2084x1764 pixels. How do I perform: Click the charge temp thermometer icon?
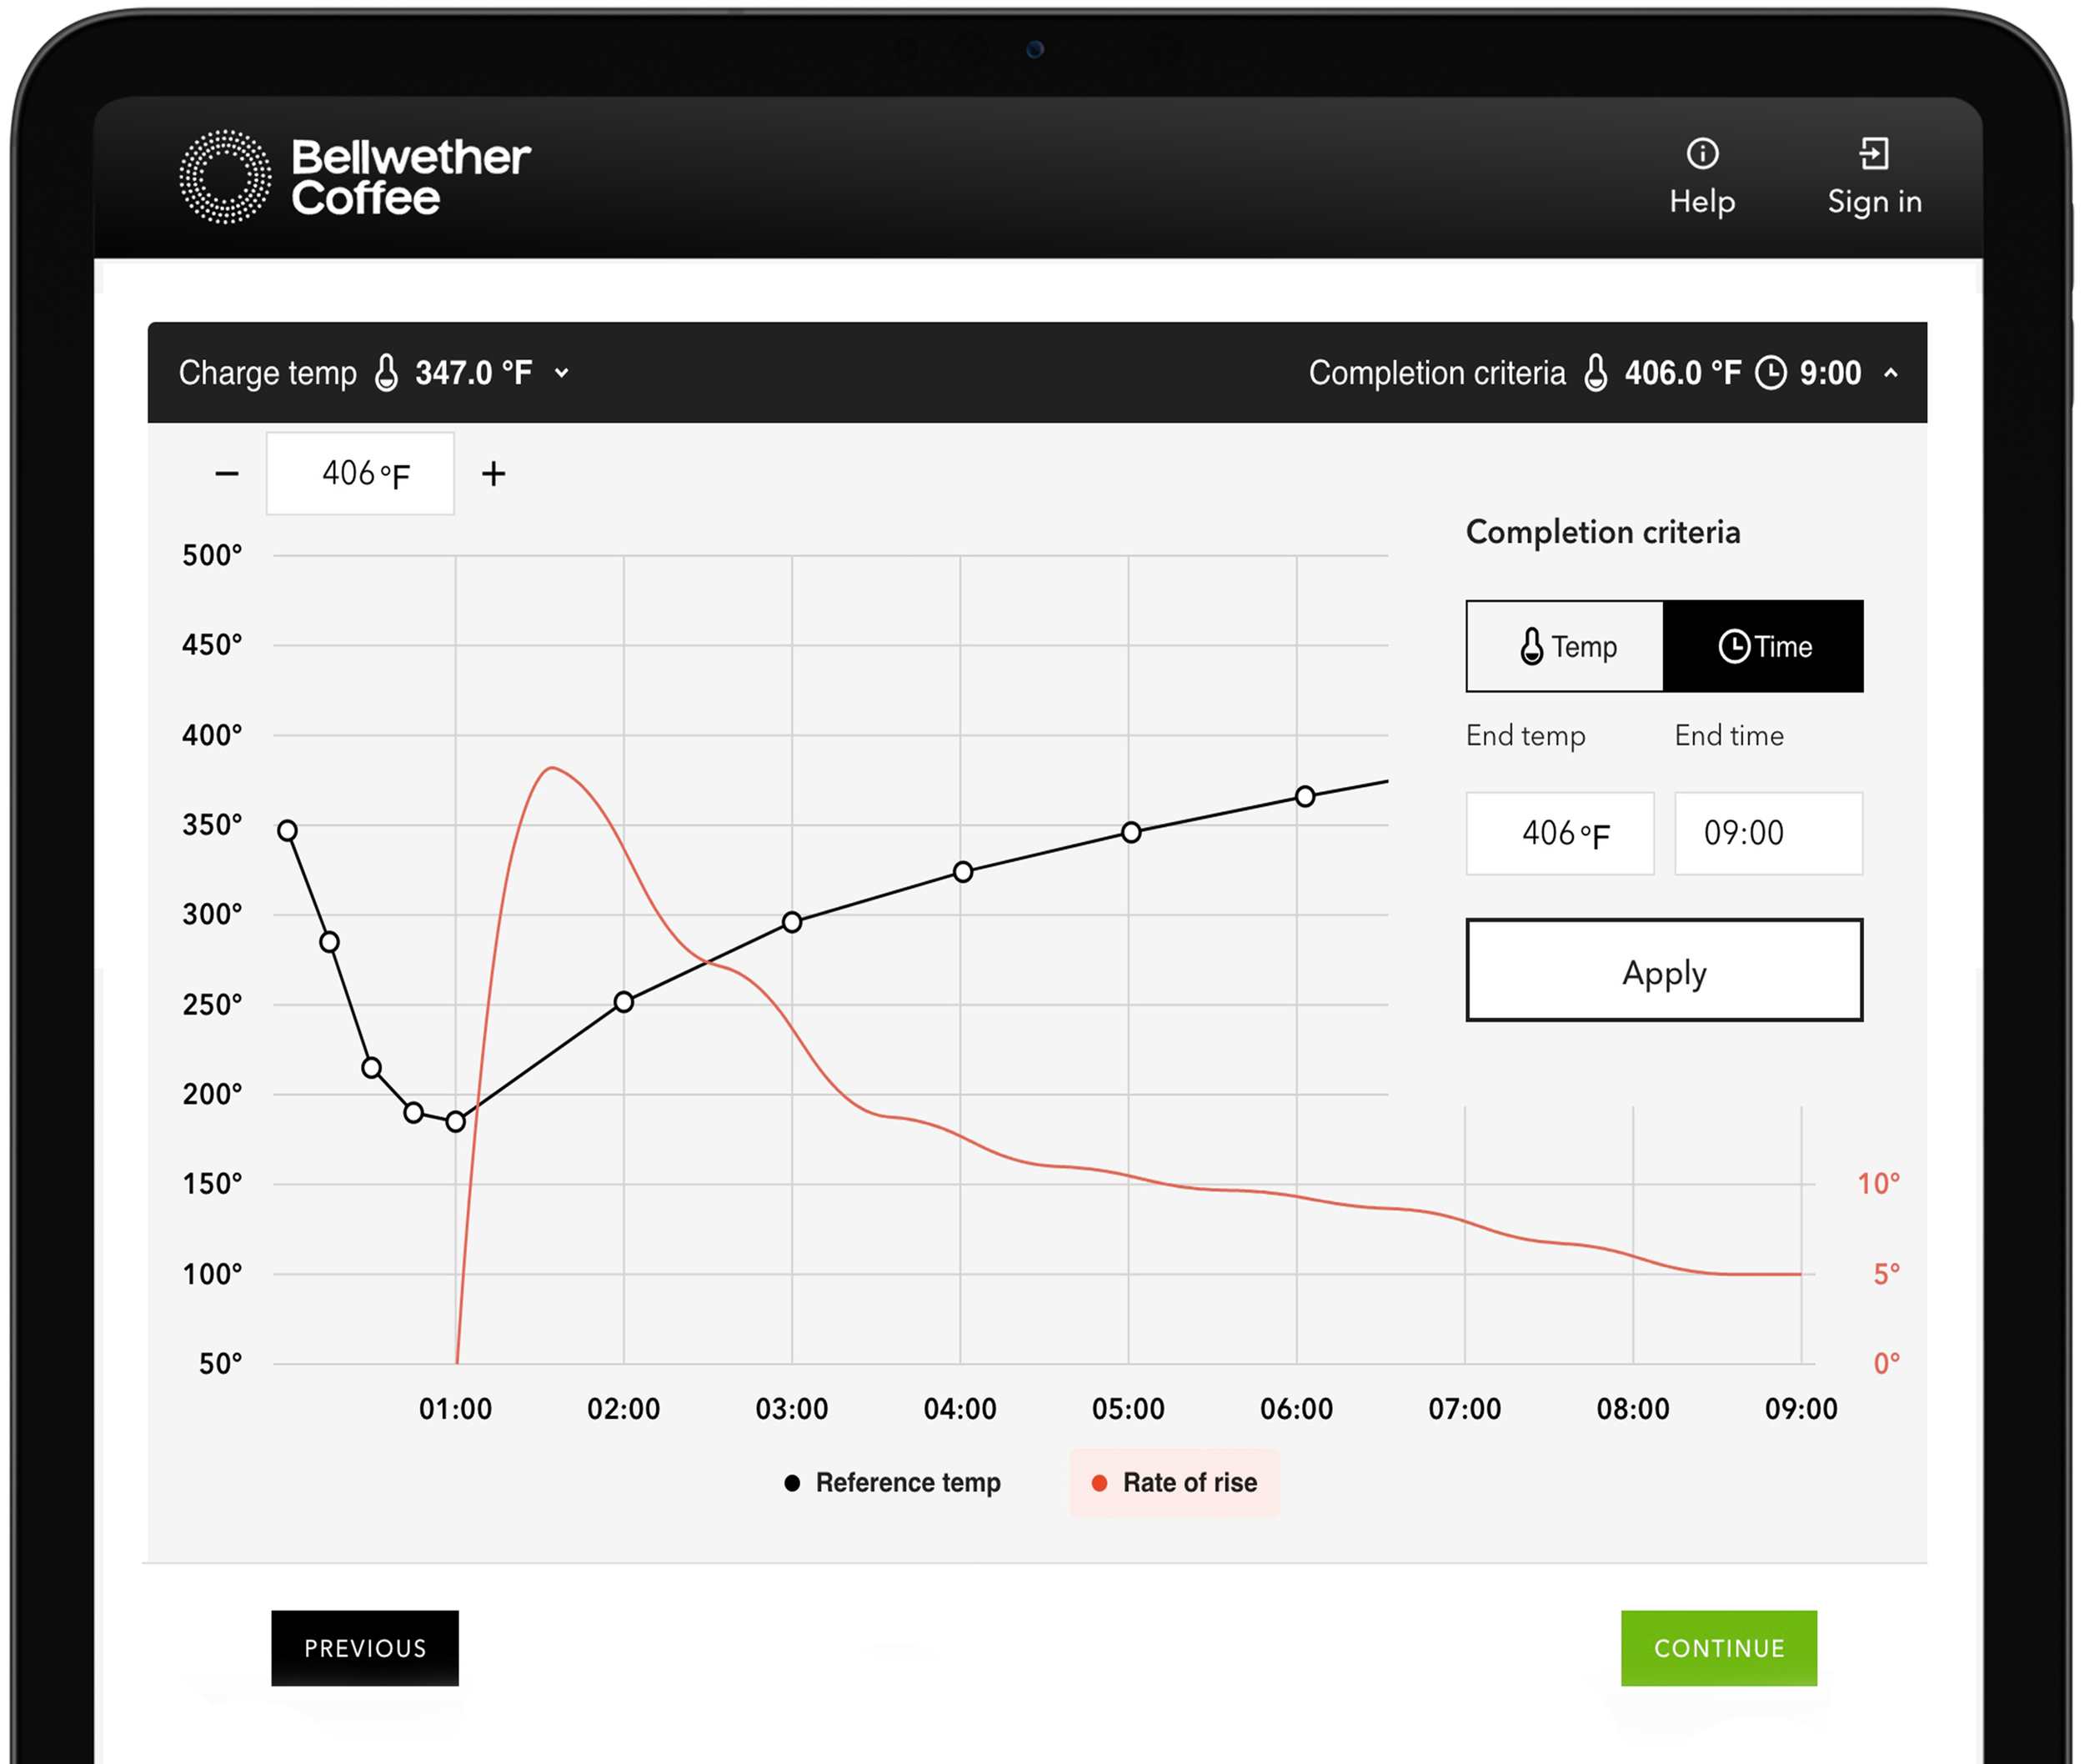coord(387,372)
